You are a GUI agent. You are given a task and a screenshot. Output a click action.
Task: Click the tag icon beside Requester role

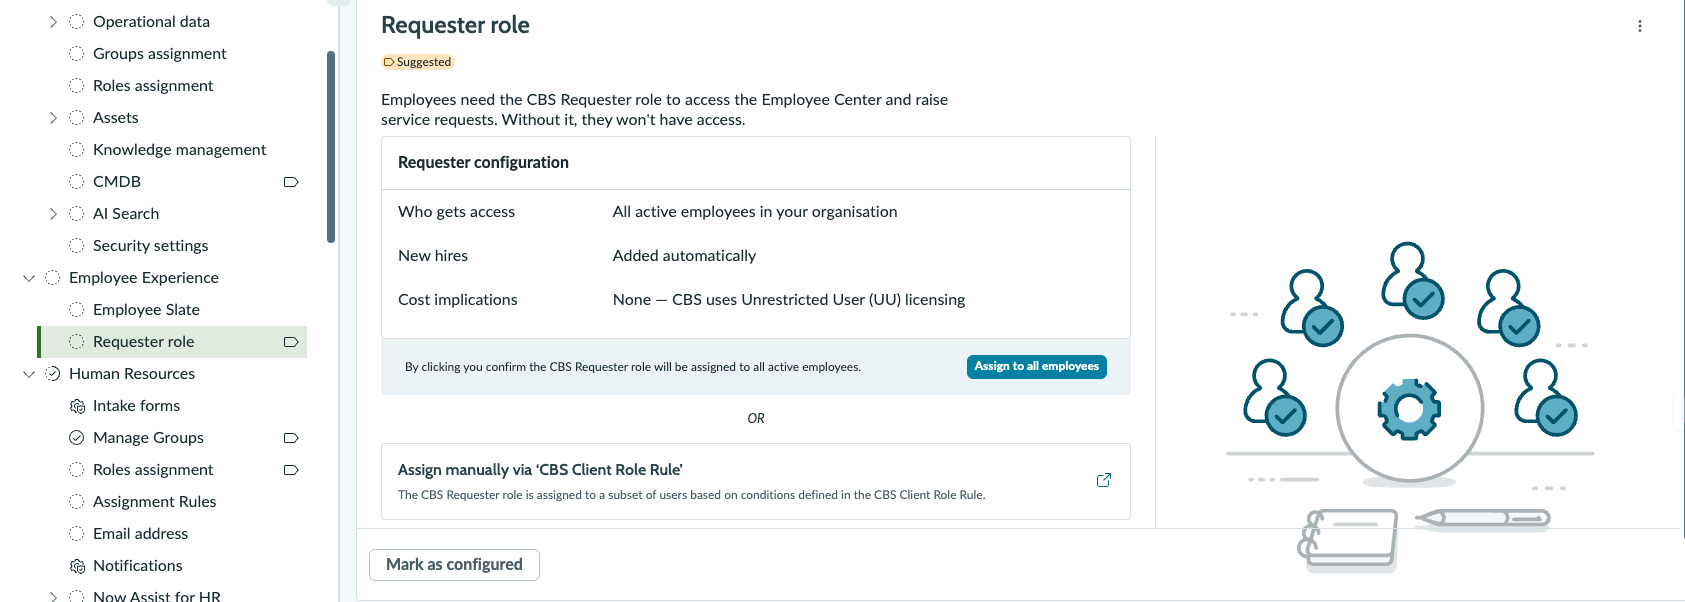(x=291, y=342)
